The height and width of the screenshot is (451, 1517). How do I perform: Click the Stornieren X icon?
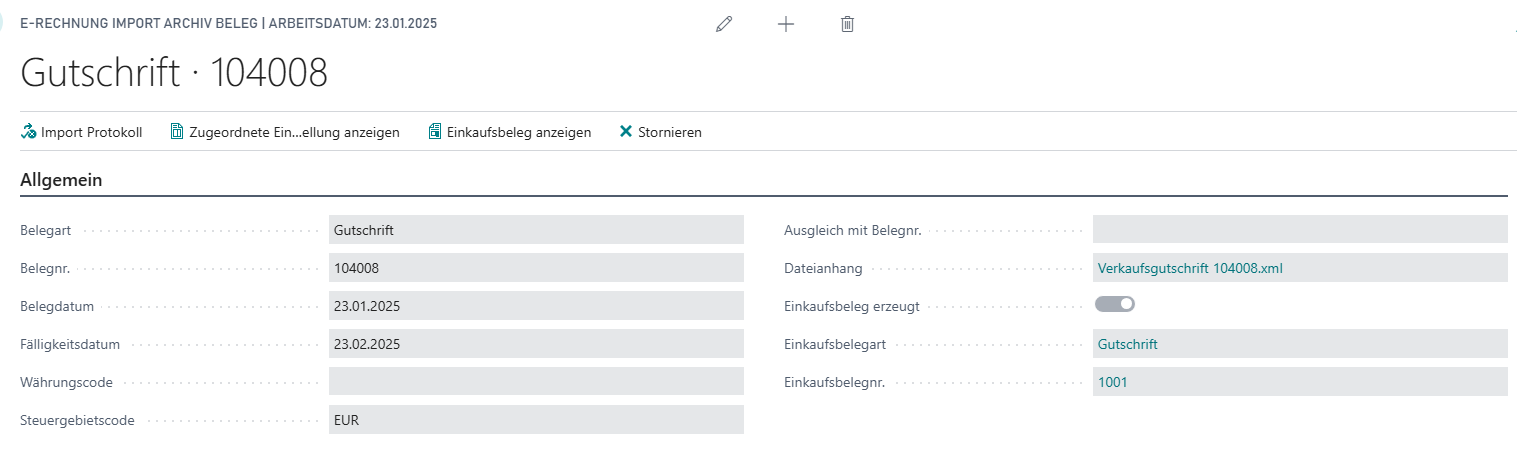click(626, 132)
